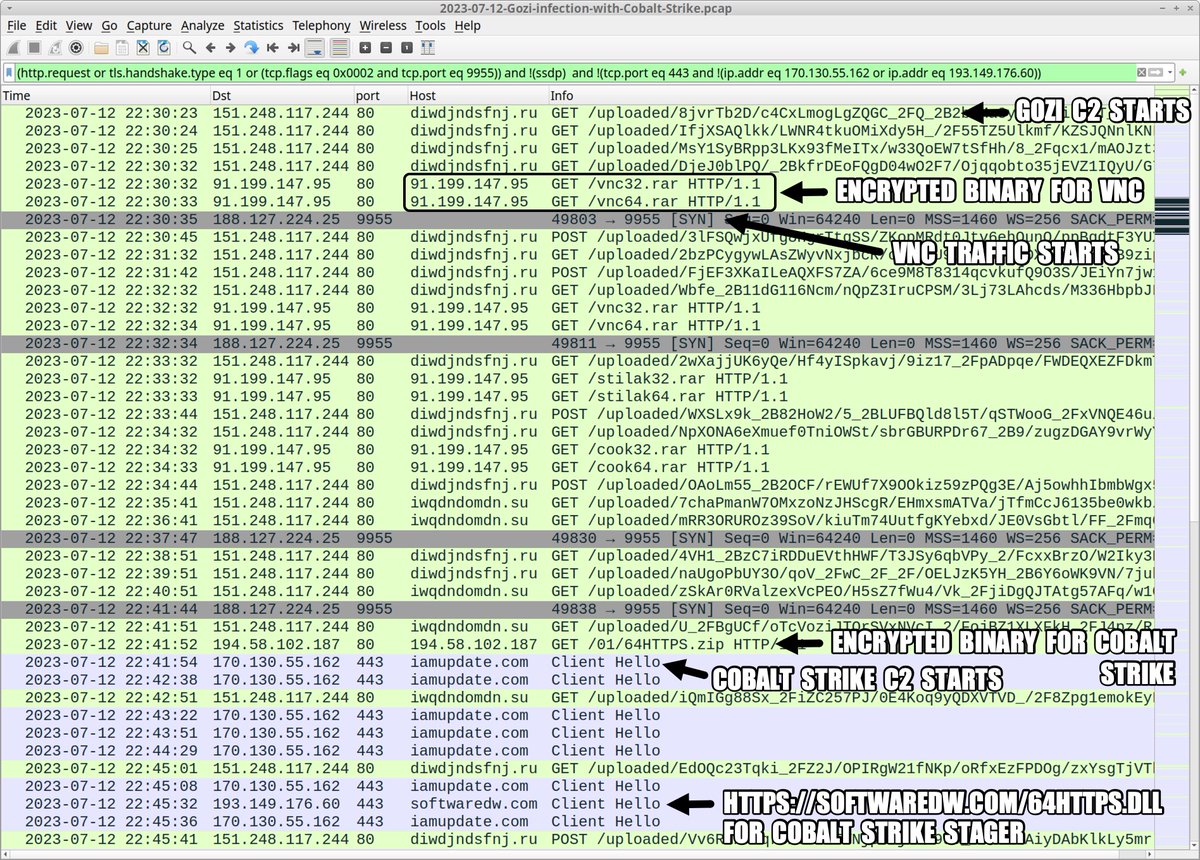Jump to the first packet icon
Image resolution: width=1200 pixels, height=860 pixels.
pyautogui.click(x=273, y=47)
